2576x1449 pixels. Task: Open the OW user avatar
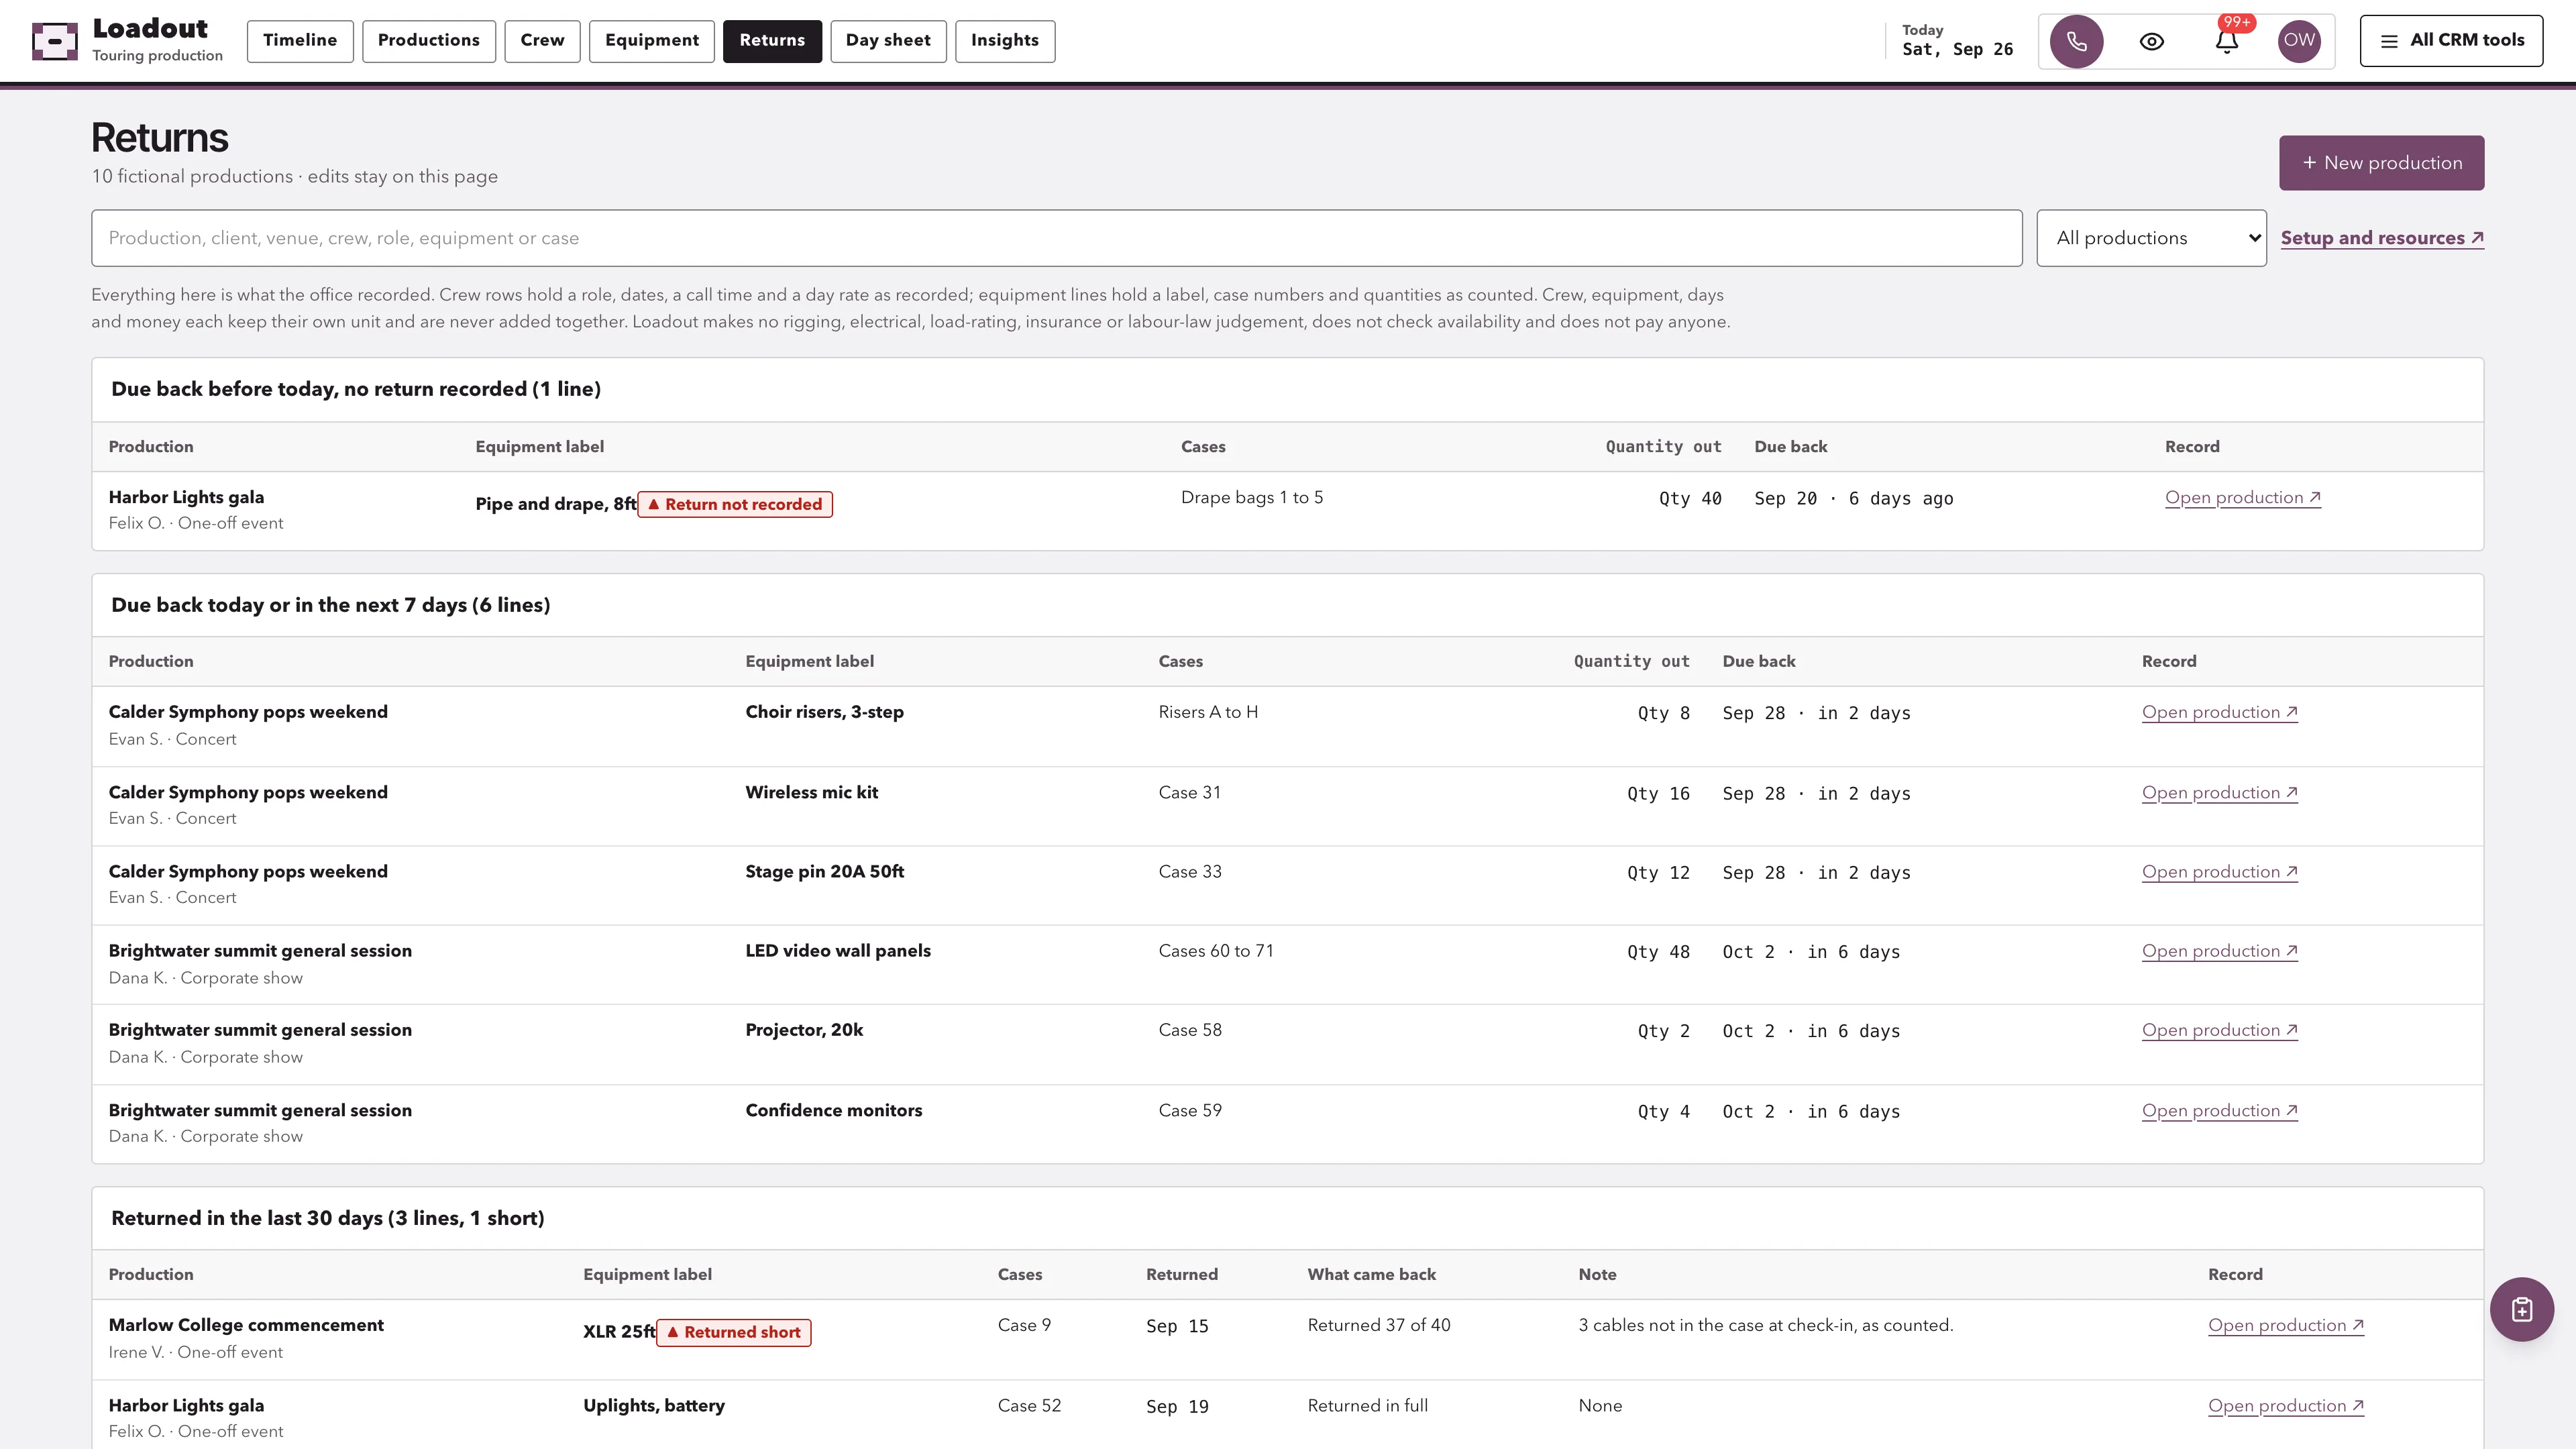pyautogui.click(x=2299, y=41)
